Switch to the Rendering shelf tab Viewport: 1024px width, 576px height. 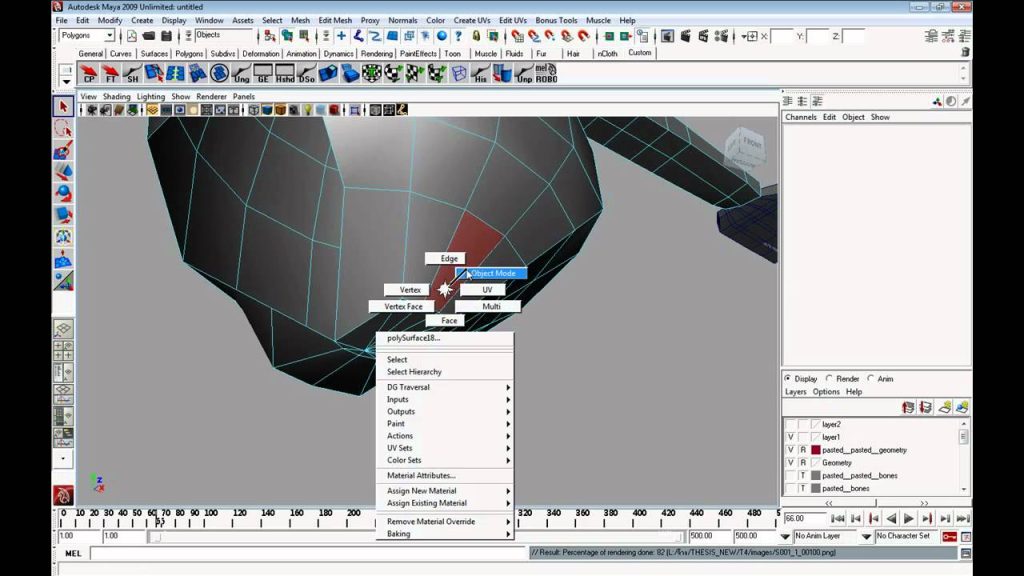(377, 54)
